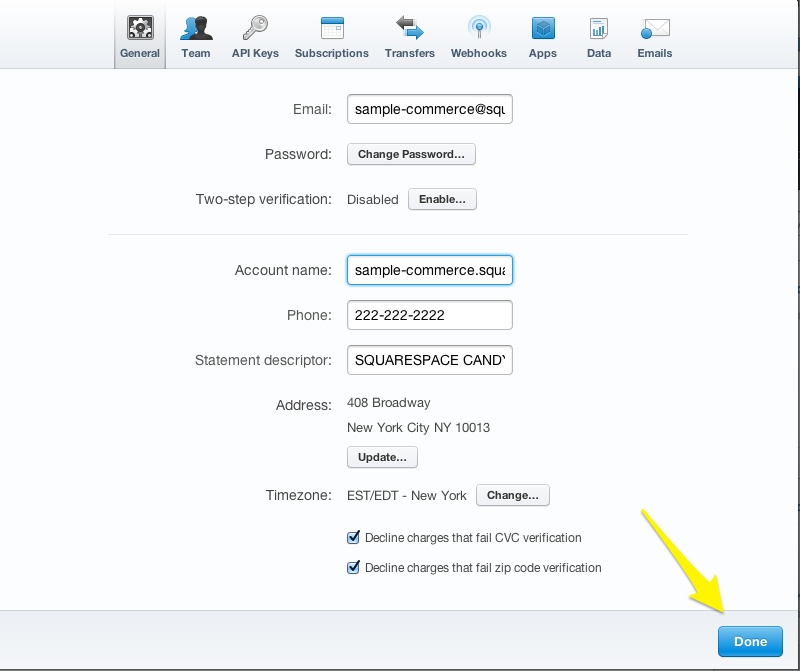Open the Webhooks settings icon
The width and height of the screenshot is (800, 671).
click(x=479, y=28)
